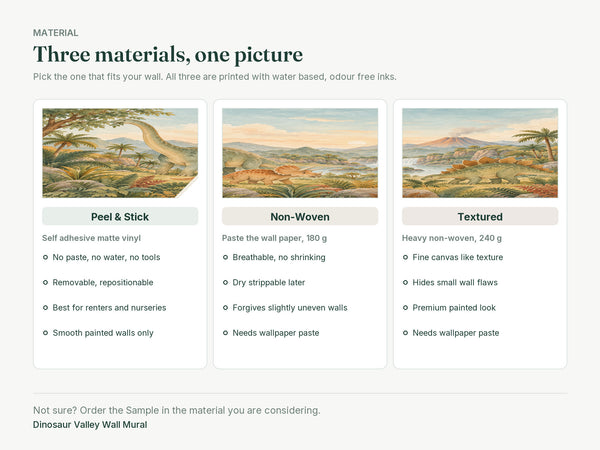Click bullet icon beside Fine canvas like texture

click(x=405, y=257)
